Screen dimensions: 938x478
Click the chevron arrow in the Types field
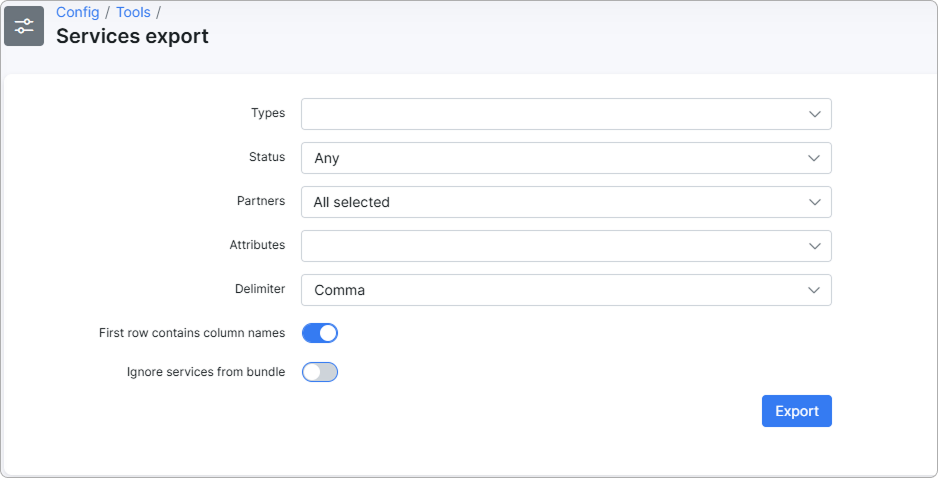point(815,114)
